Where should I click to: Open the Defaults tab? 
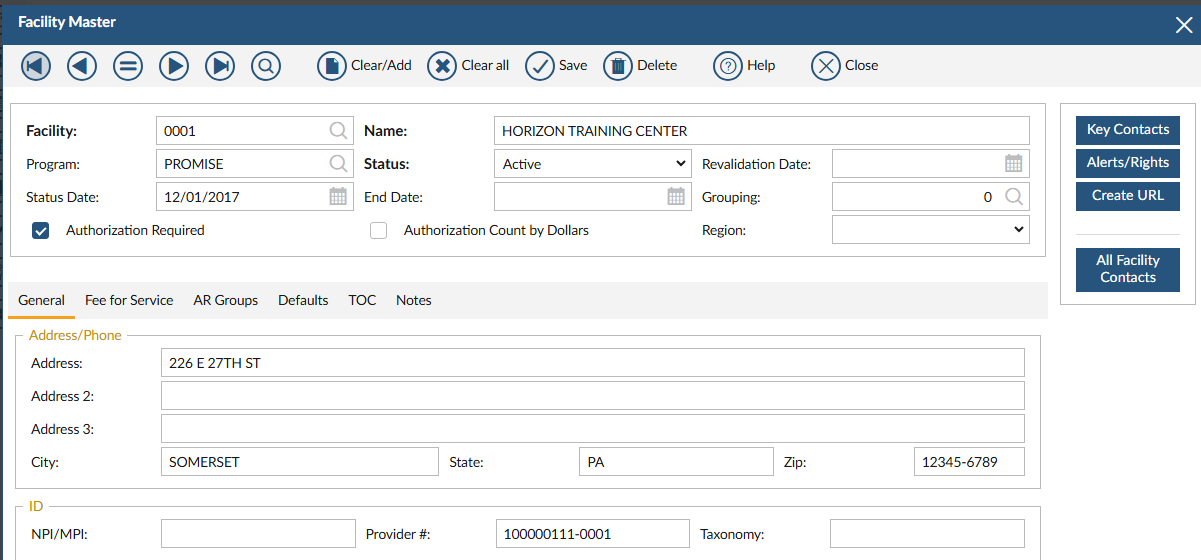(303, 300)
